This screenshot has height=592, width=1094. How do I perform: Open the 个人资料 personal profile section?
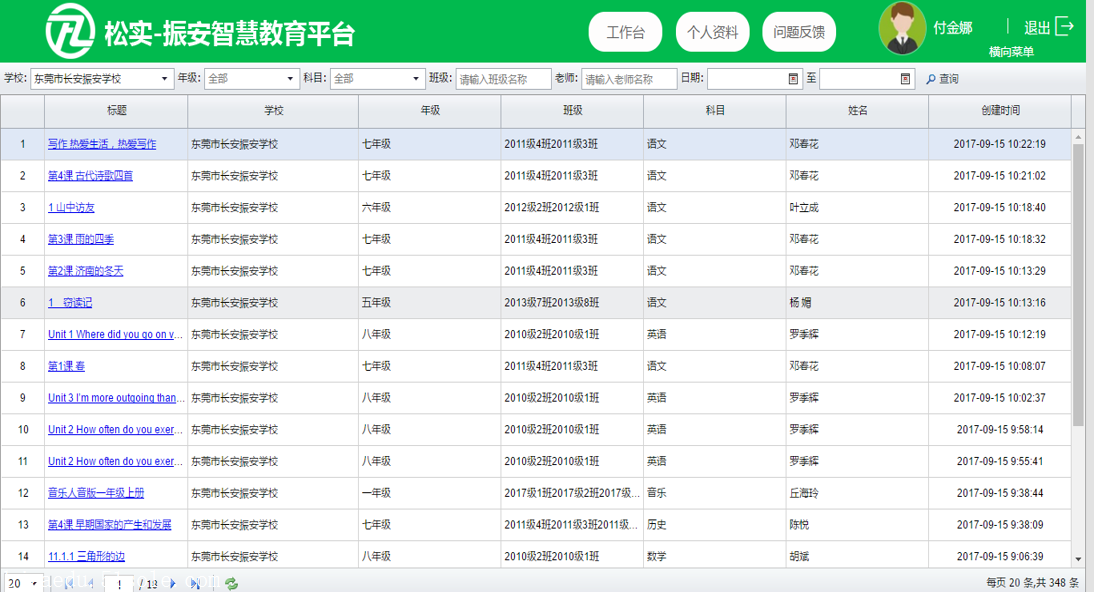point(714,31)
